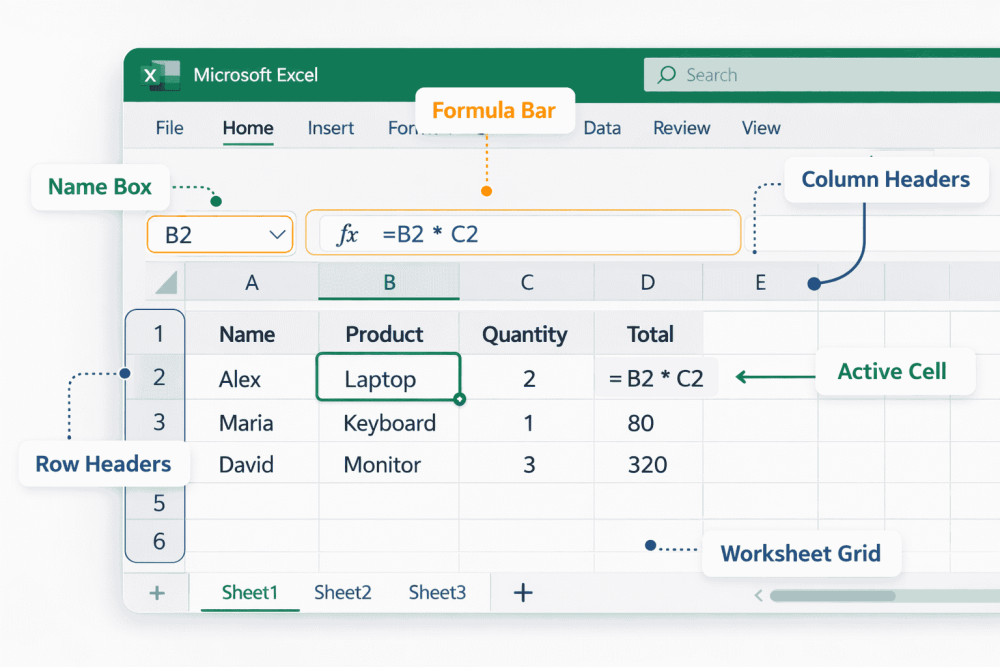Screen dimensions: 1000x667
Task: Open the Name Box dropdown
Action: point(277,233)
